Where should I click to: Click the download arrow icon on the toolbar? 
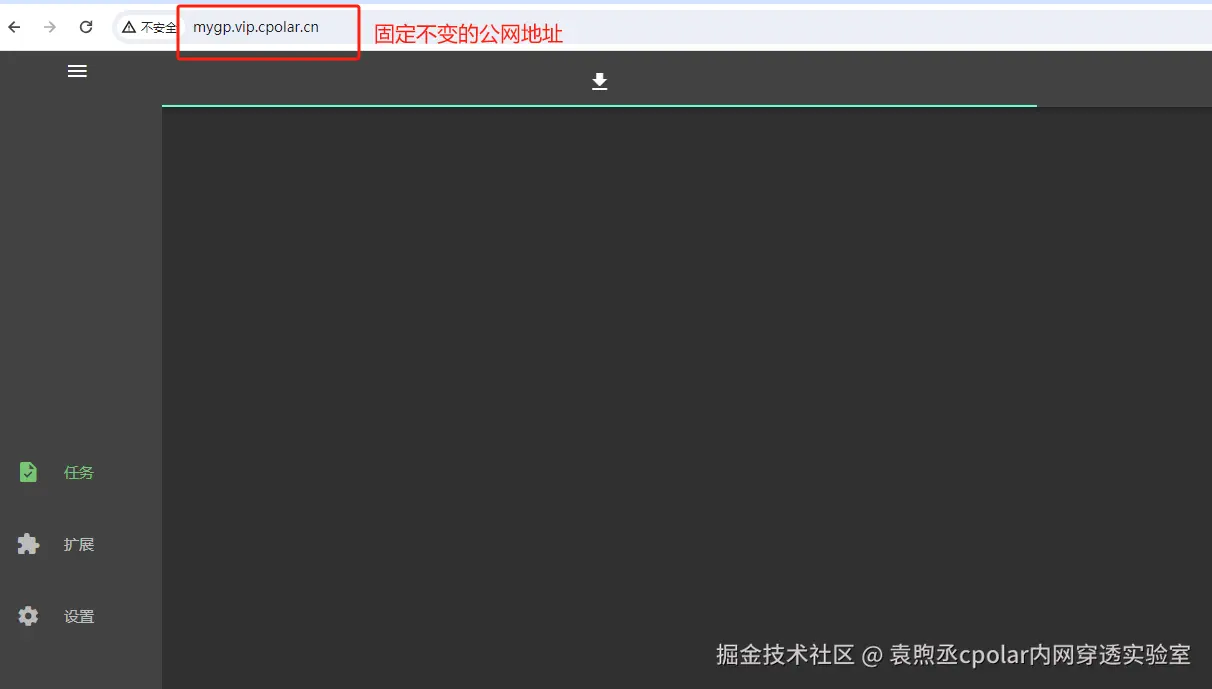[599, 81]
